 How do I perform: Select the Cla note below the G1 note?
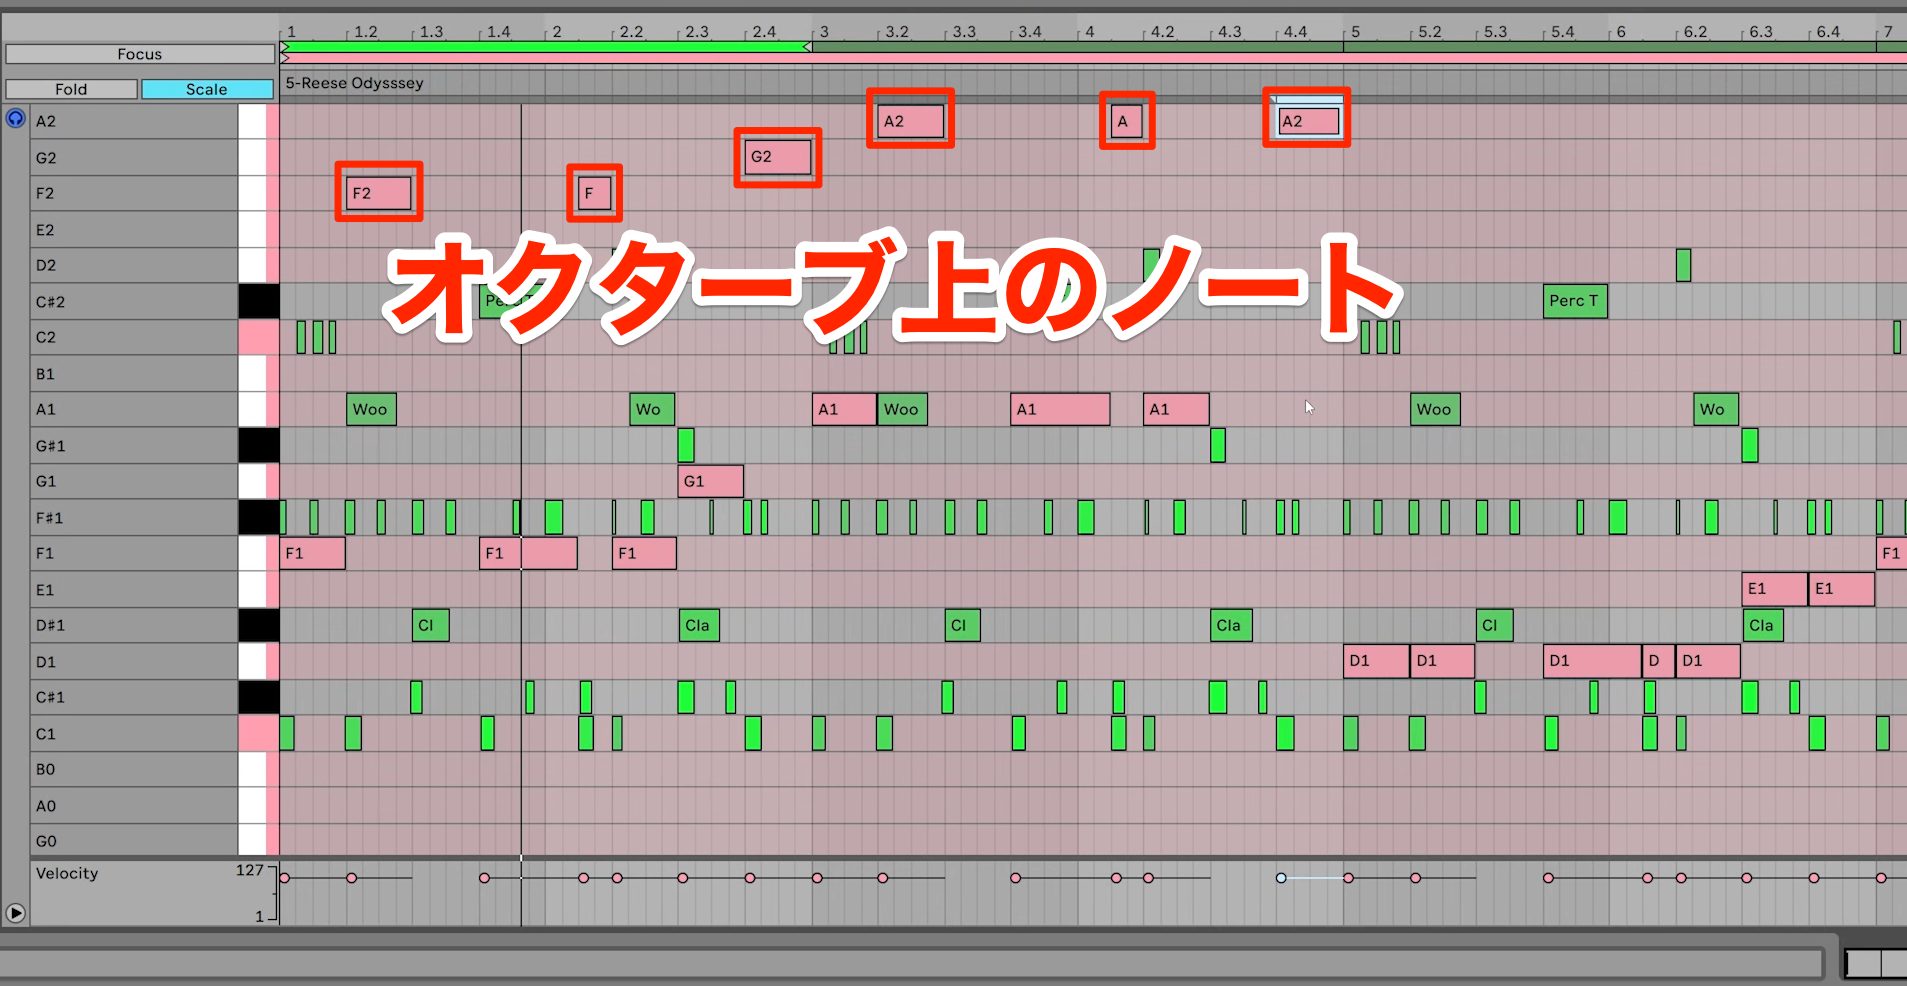coord(699,625)
